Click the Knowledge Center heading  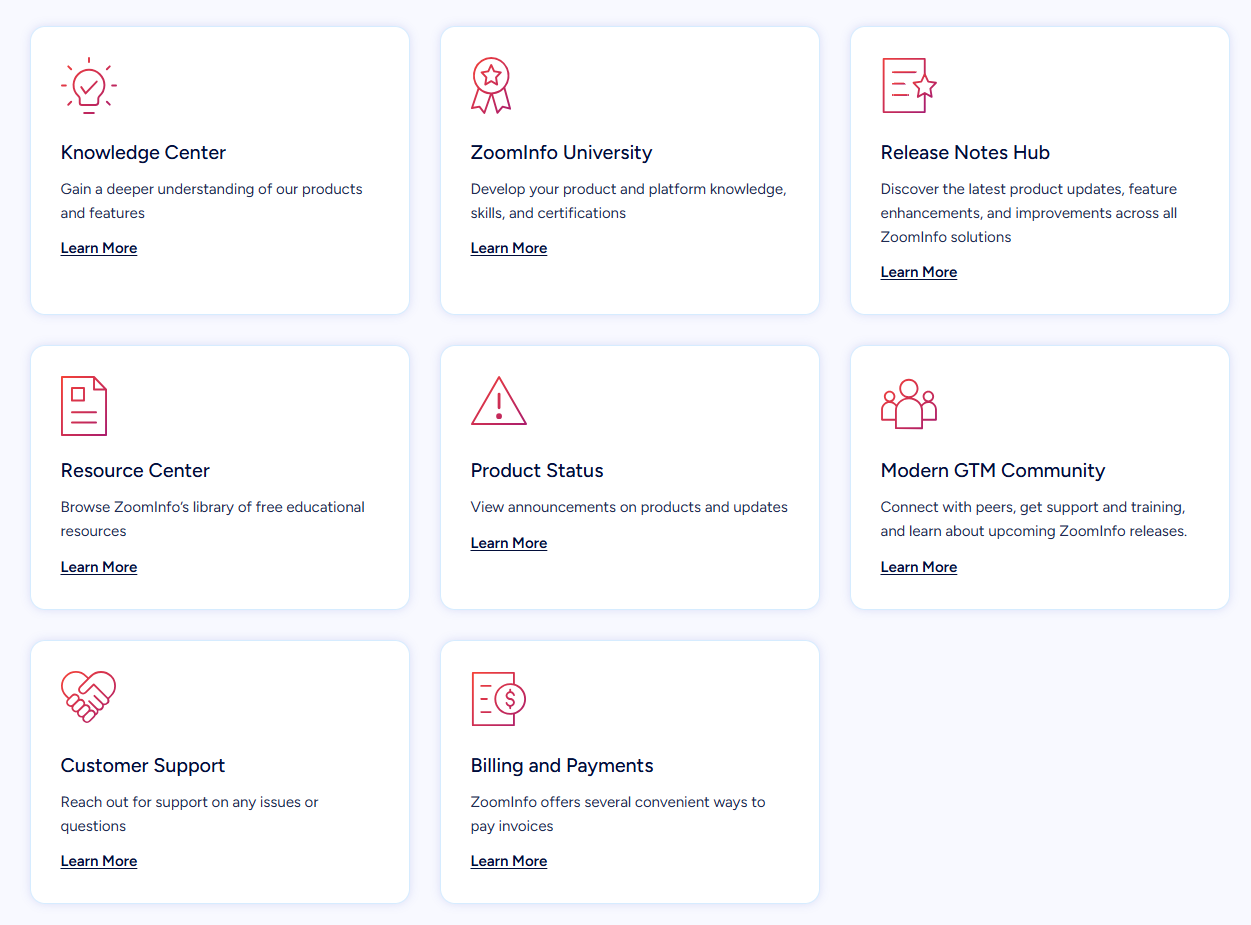click(143, 153)
